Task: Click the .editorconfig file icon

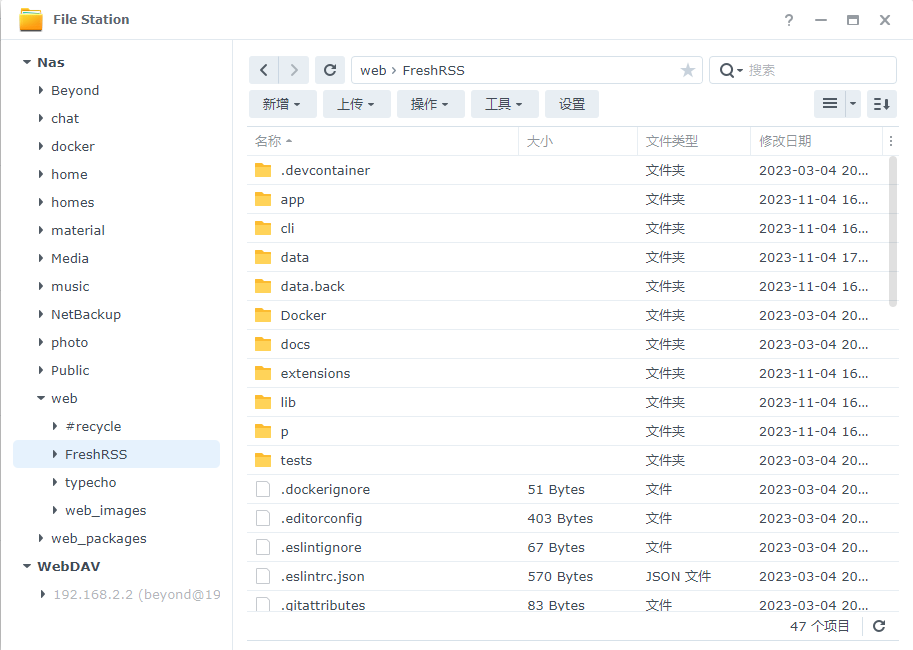Action: coord(263,518)
